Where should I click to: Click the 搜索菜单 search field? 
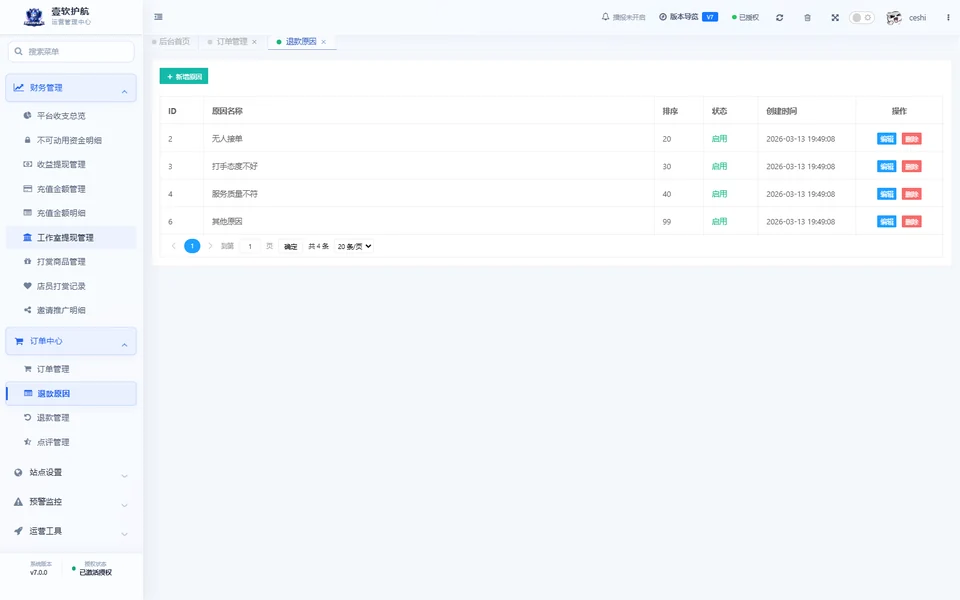tap(71, 51)
